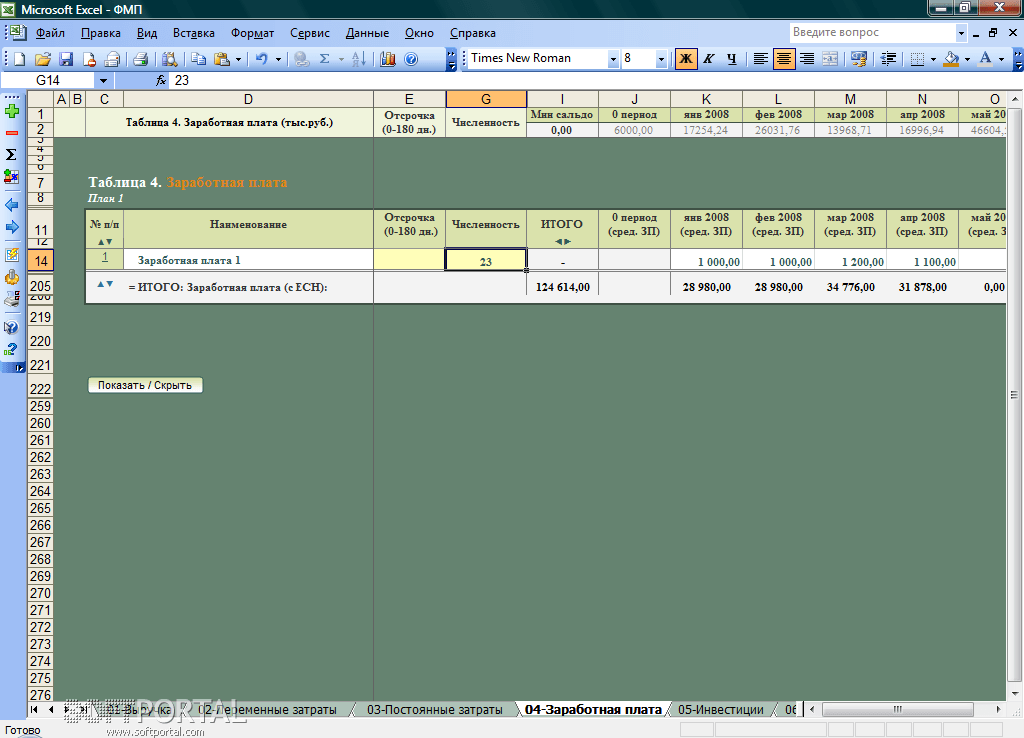Click the printer checklist side toolbar icon
This screenshot has height=738, width=1024.
tap(12, 299)
